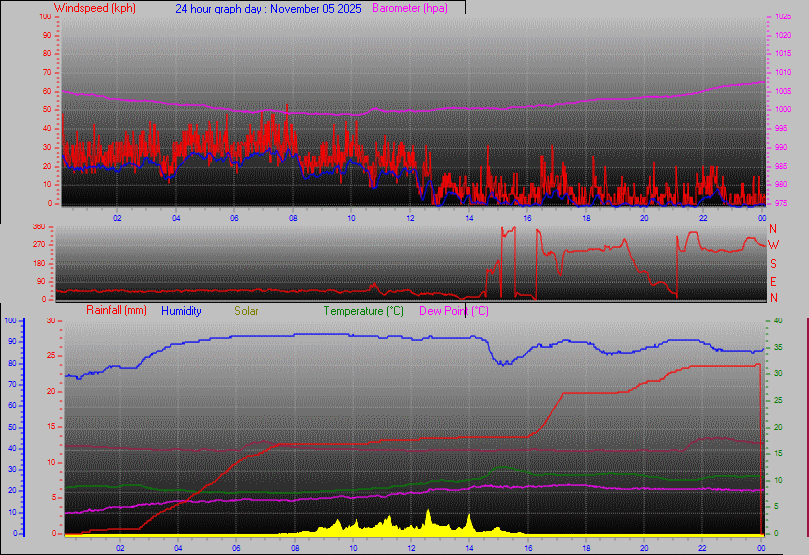This screenshot has height=555, width=809.
Task: Click hour label "10" under the rainfall chart
Action: click(x=353, y=548)
